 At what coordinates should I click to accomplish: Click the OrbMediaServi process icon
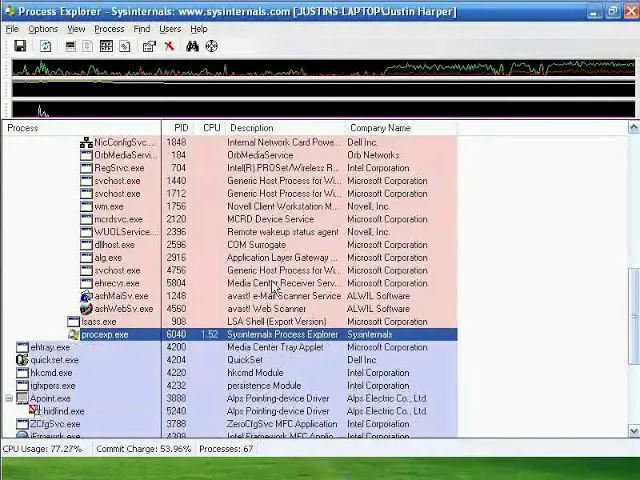point(86,155)
